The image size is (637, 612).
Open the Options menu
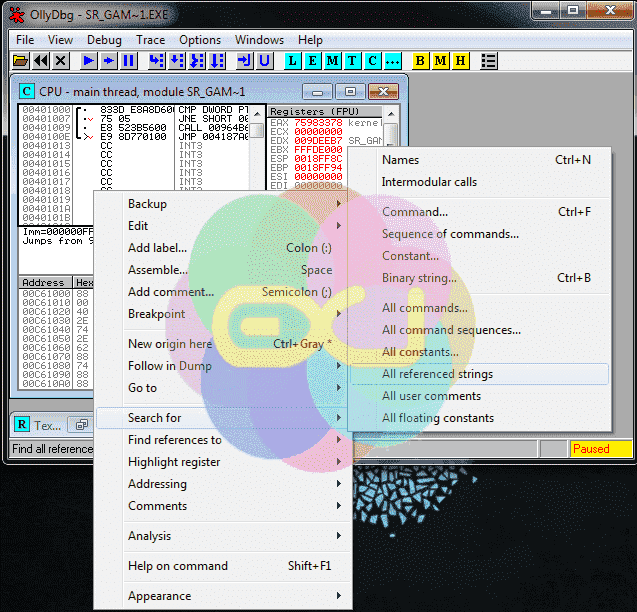pos(200,40)
